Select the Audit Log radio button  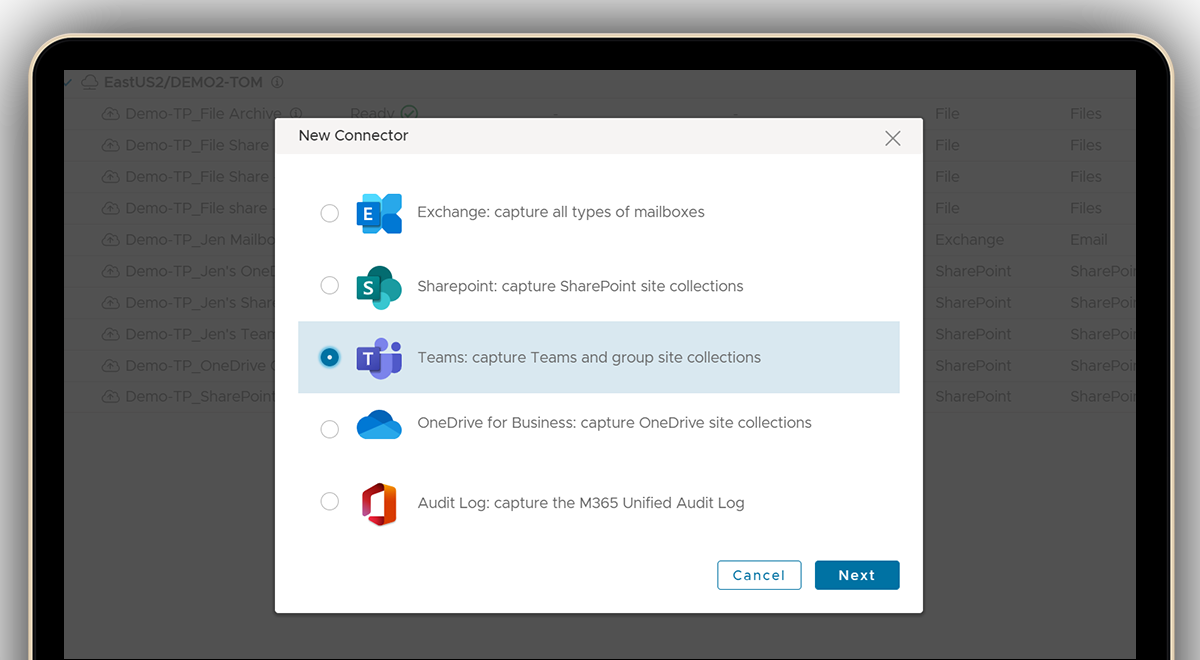(x=329, y=501)
